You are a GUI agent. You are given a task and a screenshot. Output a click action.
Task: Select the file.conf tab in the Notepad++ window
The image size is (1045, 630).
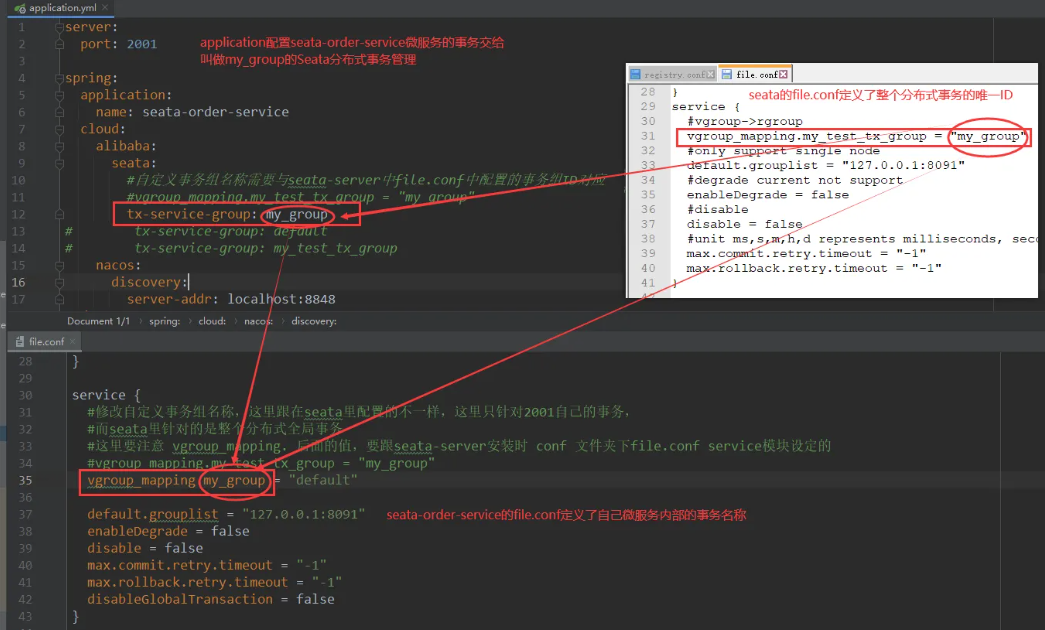pos(755,74)
